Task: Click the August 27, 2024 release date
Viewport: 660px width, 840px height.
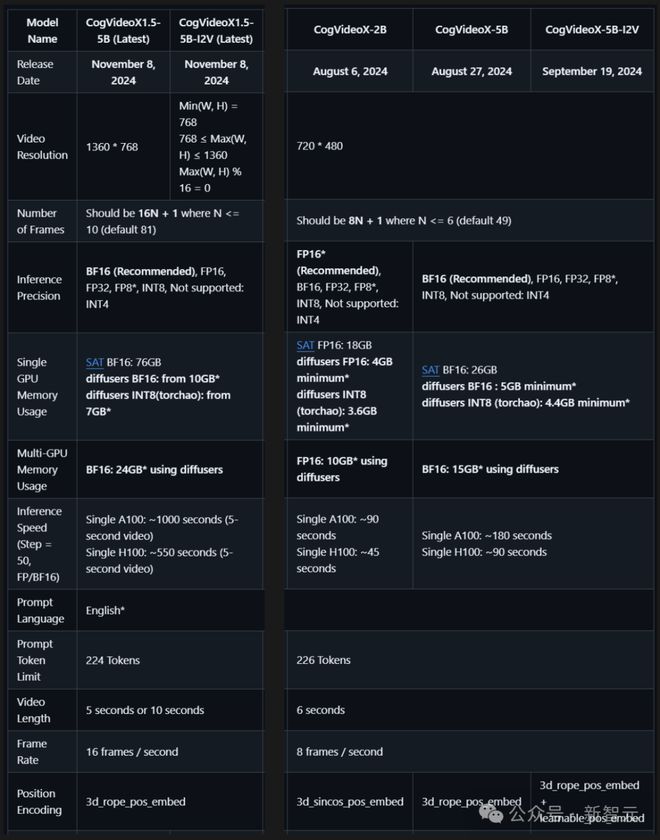Action: [471, 72]
